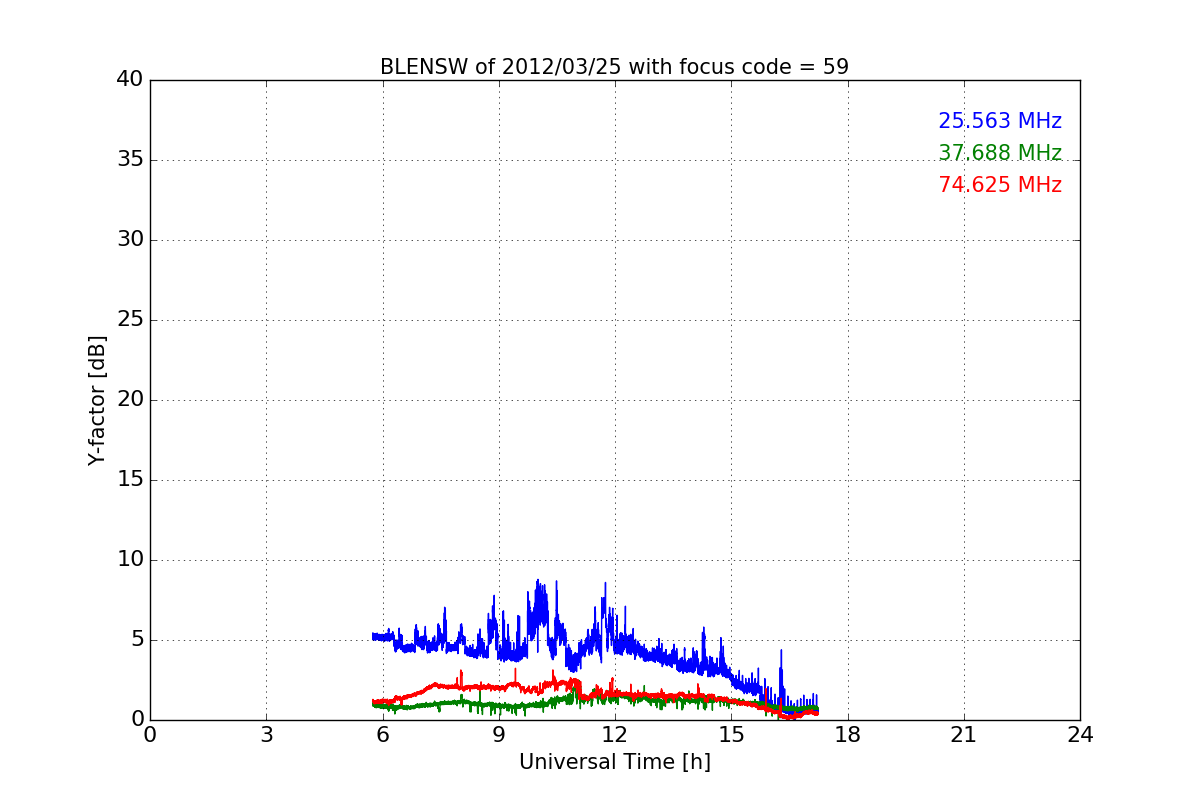Click the y-axis tick label 5
1200x800 pixels.
click(137, 640)
